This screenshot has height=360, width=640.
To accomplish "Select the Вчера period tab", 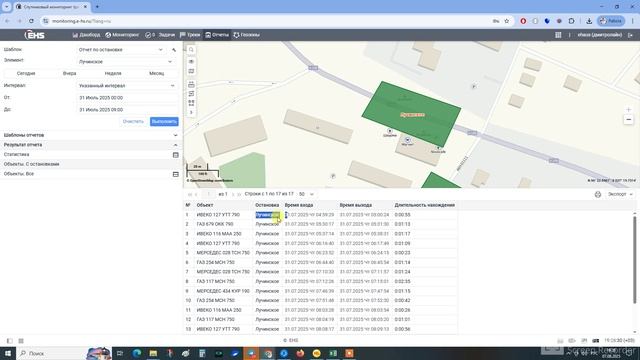I will 69,73.
